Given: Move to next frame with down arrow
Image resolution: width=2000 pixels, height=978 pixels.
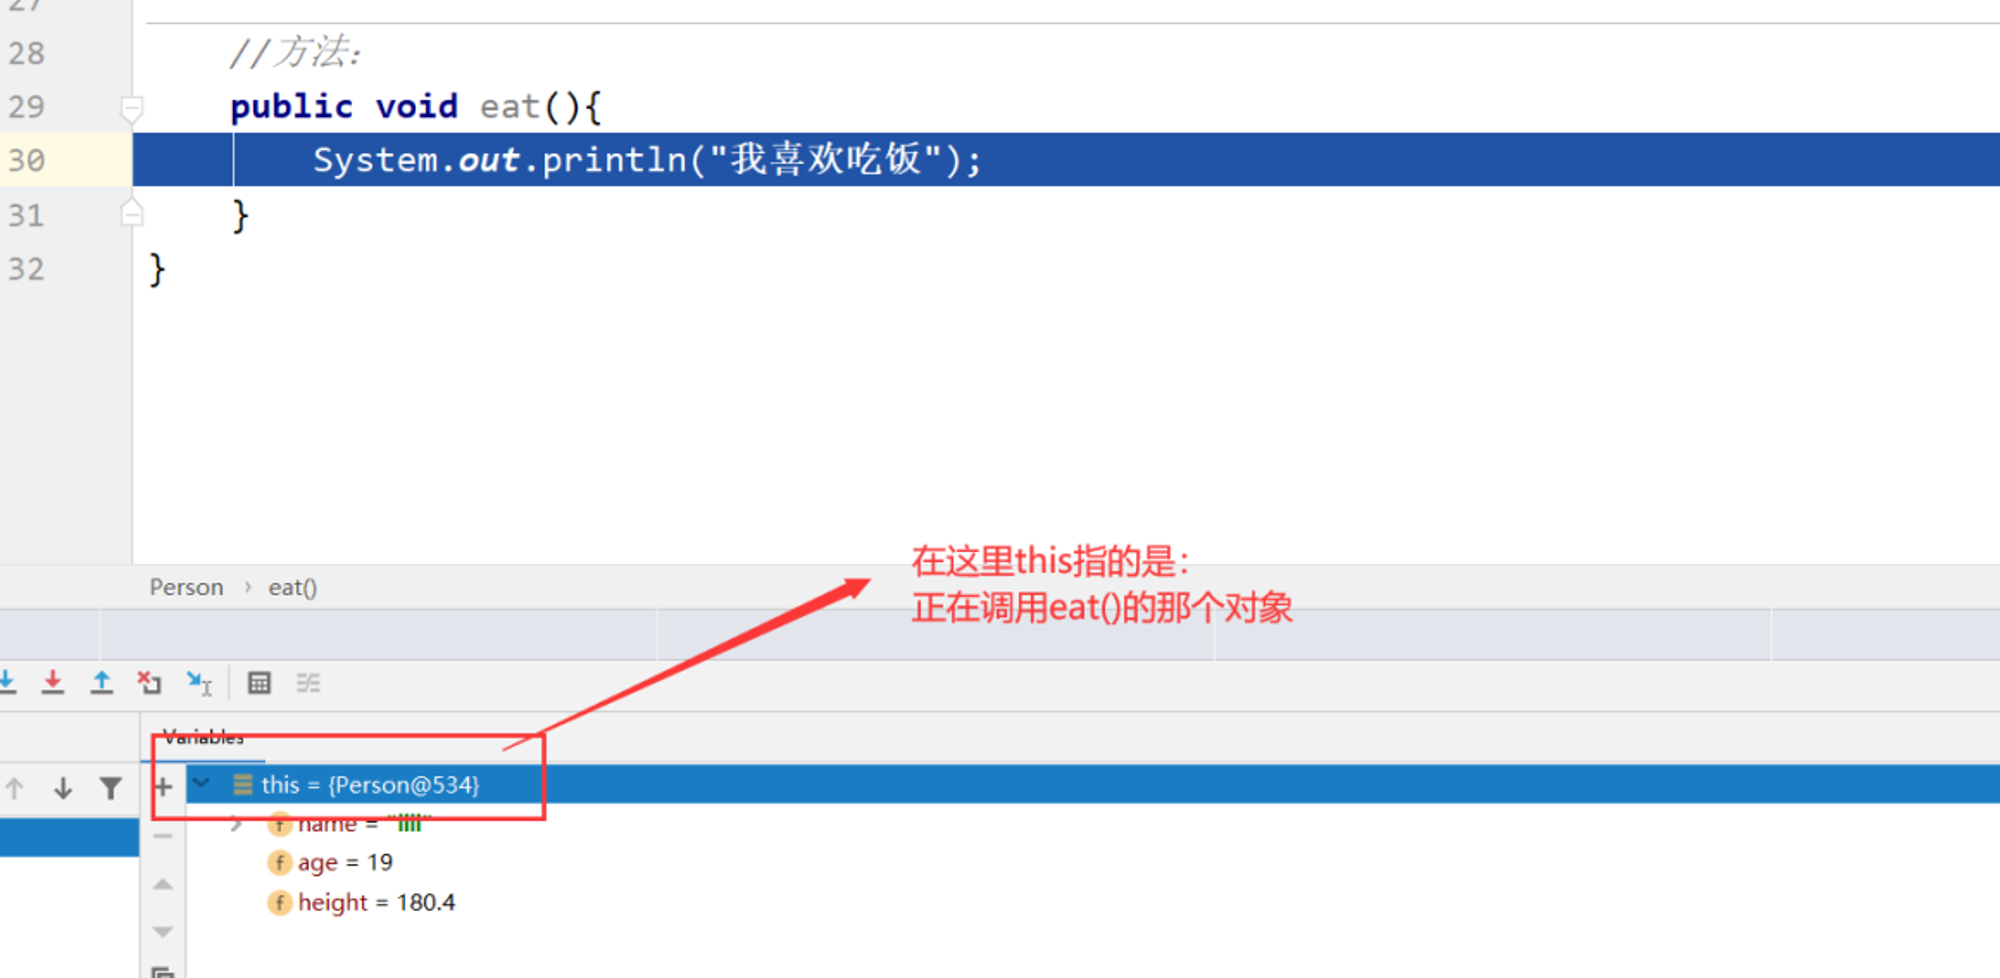Looking at the screenshot, I should (x=63, y=788).
